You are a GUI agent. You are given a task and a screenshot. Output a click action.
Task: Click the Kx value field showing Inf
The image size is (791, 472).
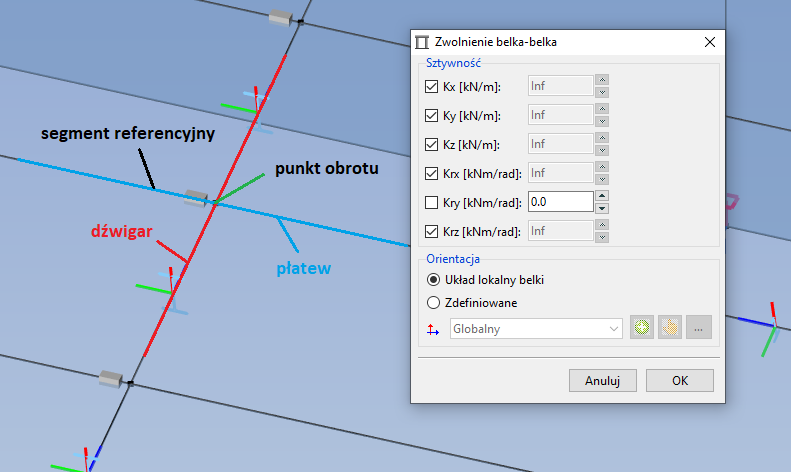coord(560,86)
